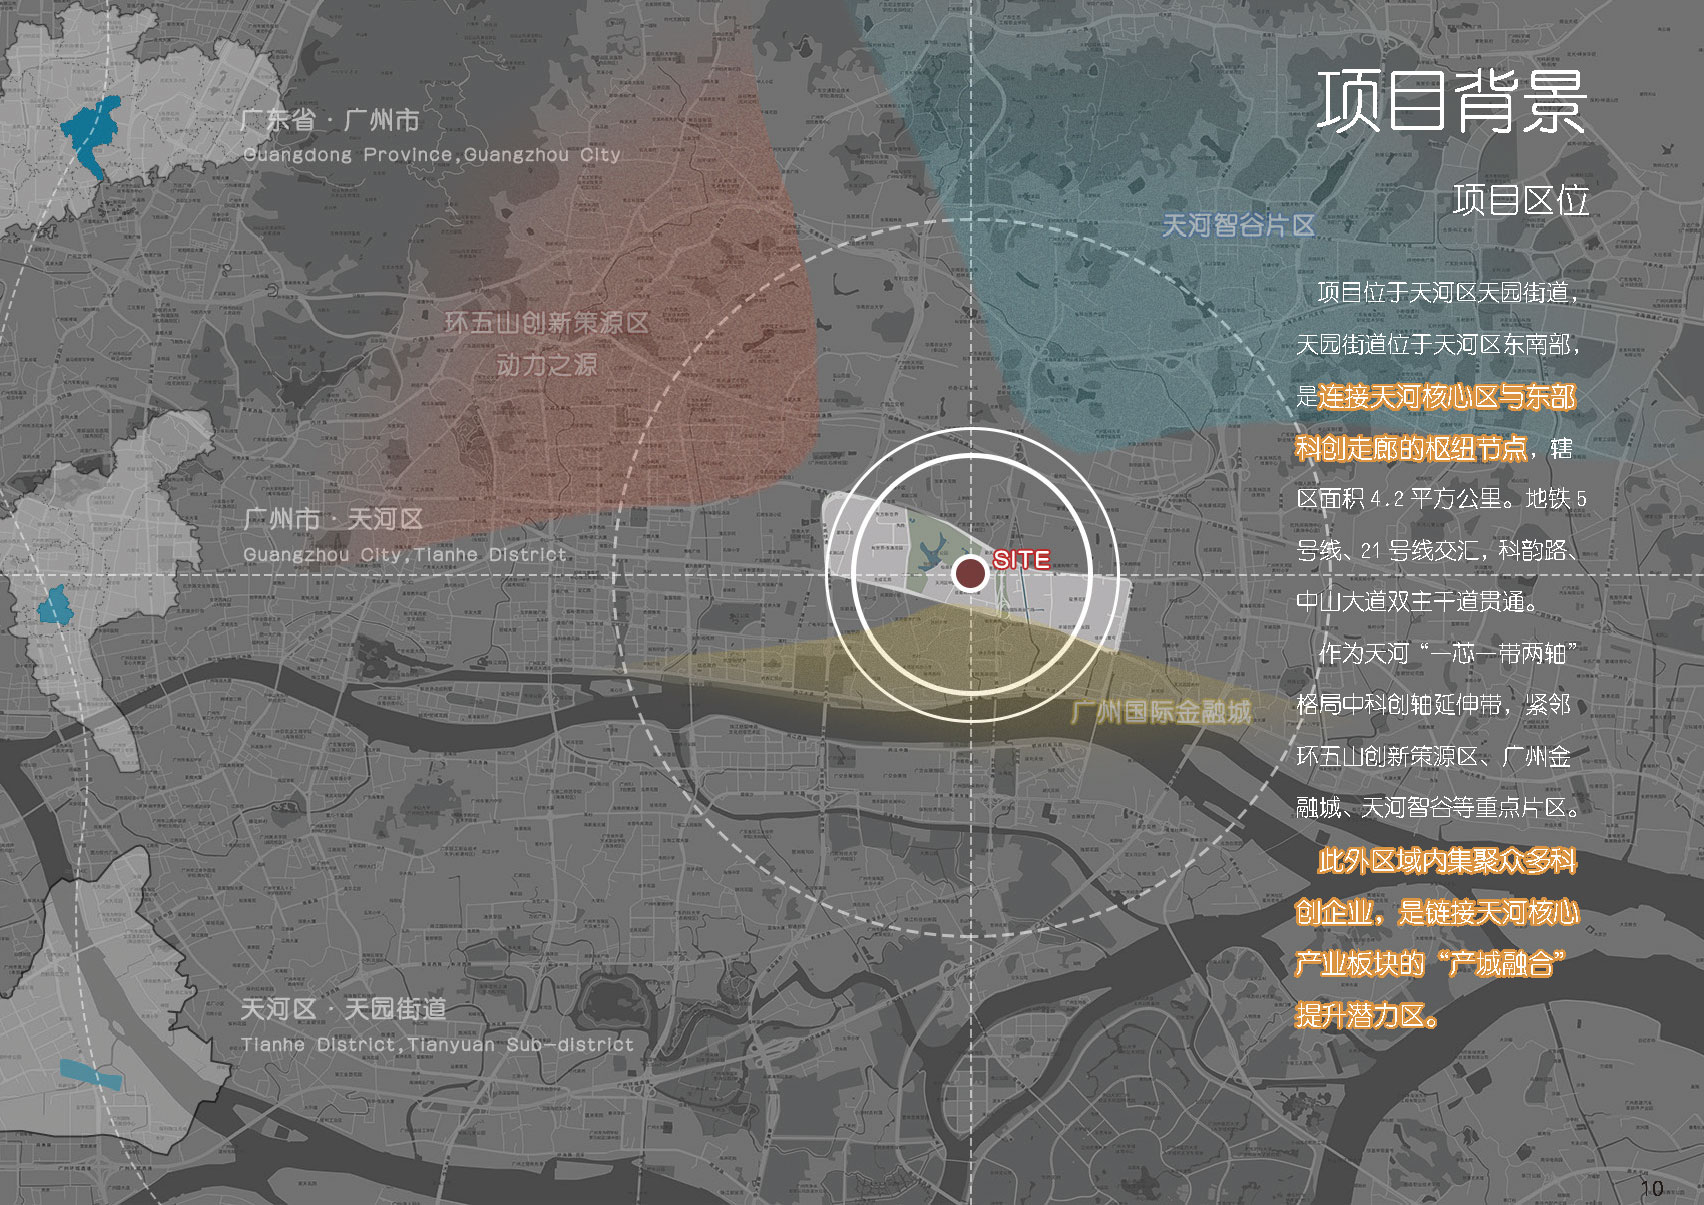Click the highlighted line 连接天河核心区与东部
Screen dimensions: 1704x1205
point(1447,397)
